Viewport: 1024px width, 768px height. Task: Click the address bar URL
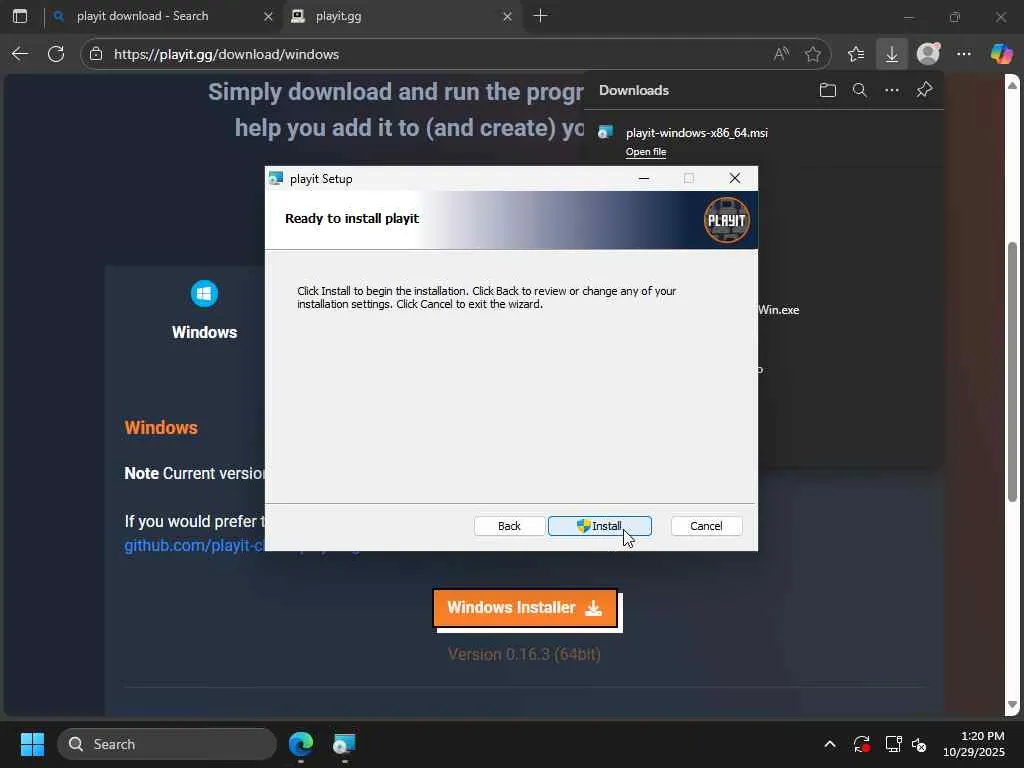coord(226,54)
